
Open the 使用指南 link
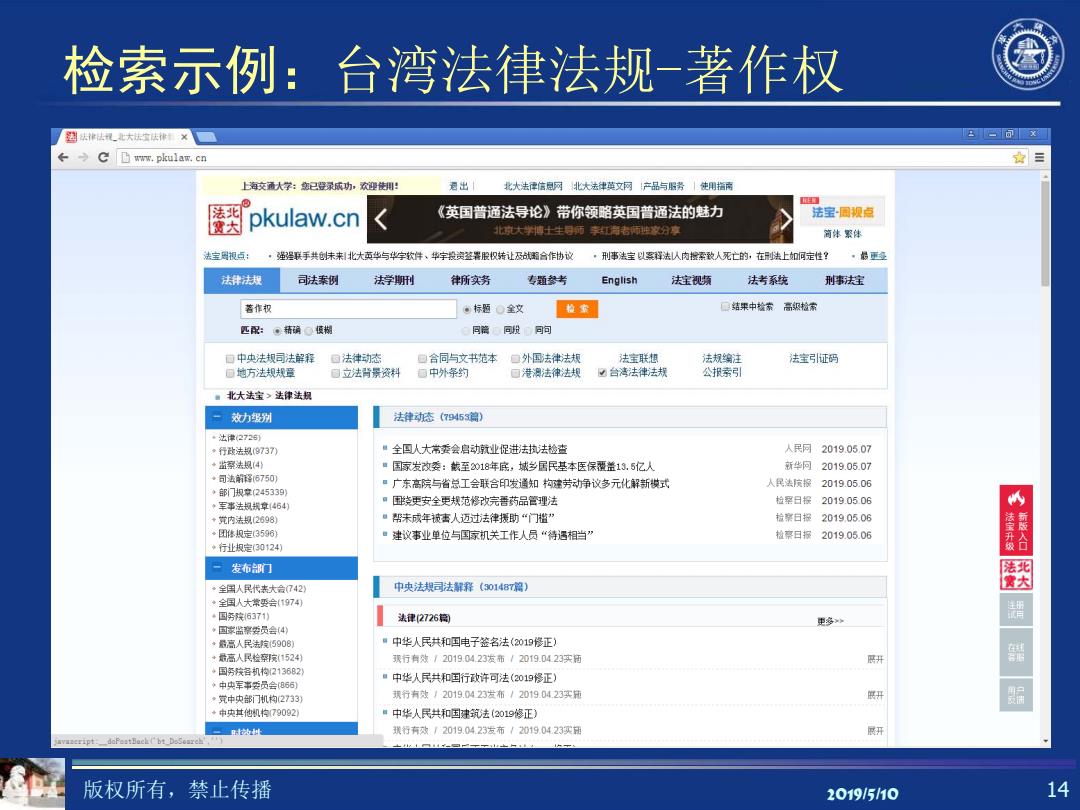click(716, 186)
